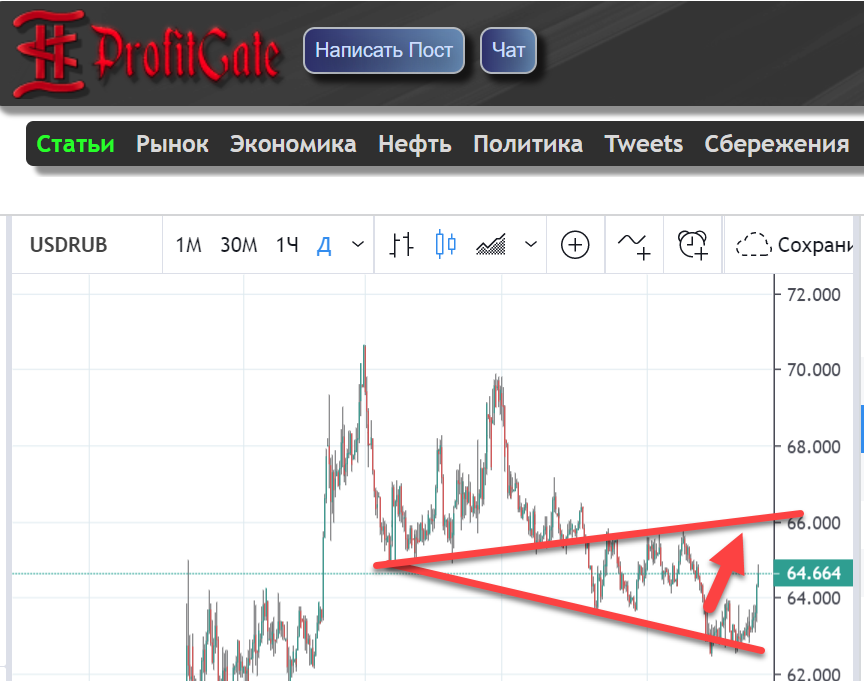Select the candlestick chart style icon
The width and height of the screenshot is (864, 681).
(x=445, y=245)
